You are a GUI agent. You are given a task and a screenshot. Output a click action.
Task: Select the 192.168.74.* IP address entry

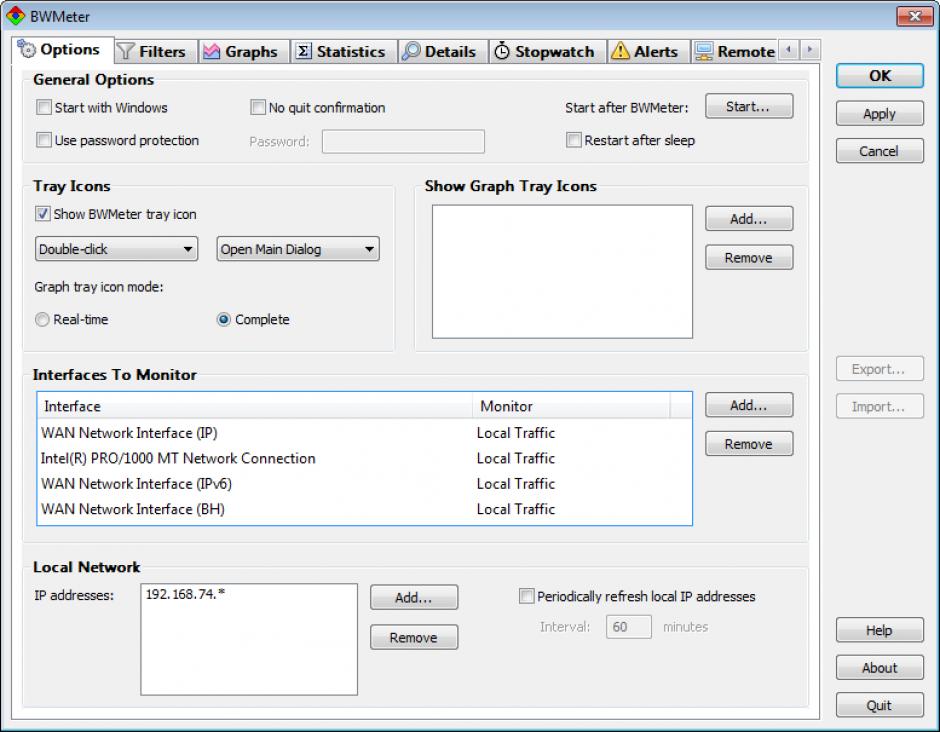point(185,594)
